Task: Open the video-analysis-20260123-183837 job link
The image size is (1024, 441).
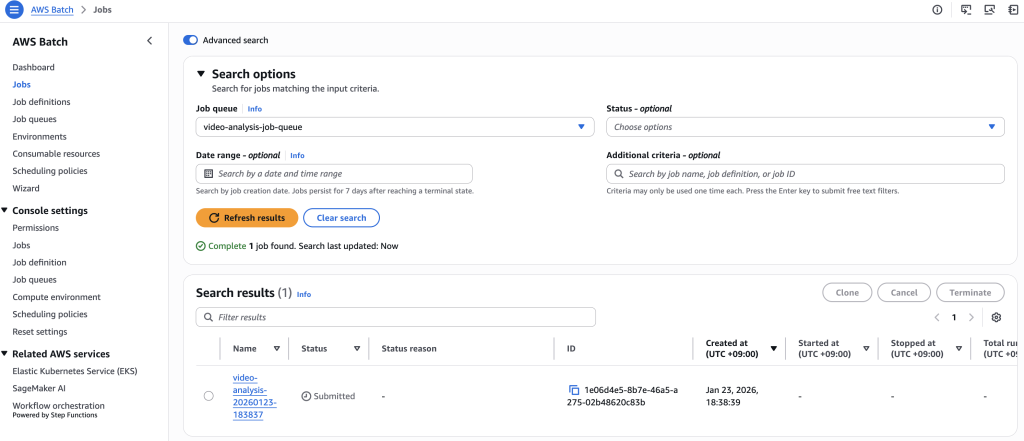Action: 247,396
